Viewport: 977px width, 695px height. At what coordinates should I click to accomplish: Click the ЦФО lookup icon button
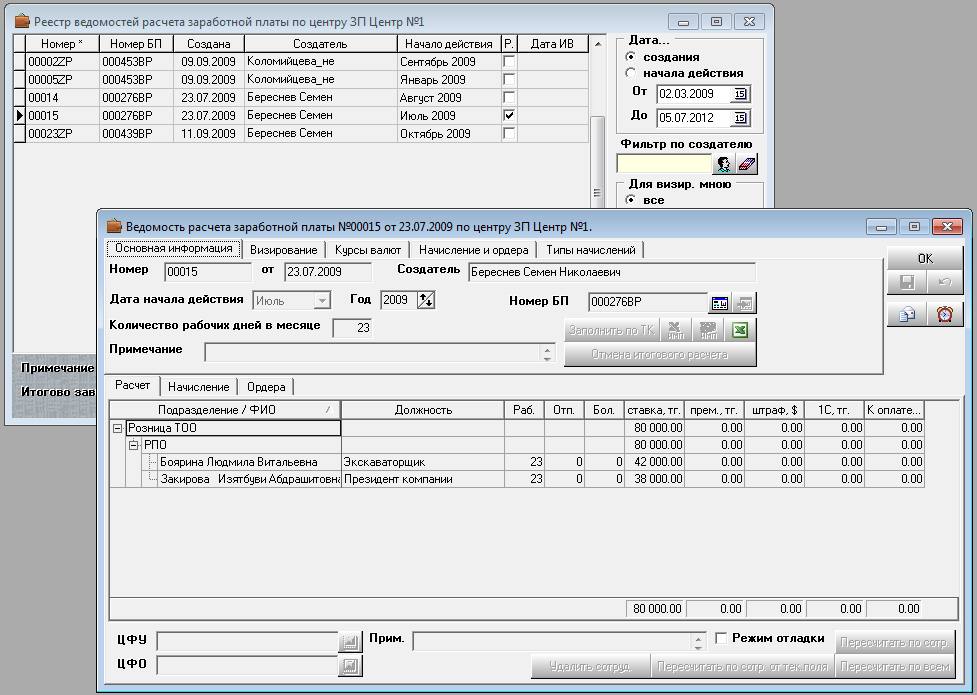[350, 665]
